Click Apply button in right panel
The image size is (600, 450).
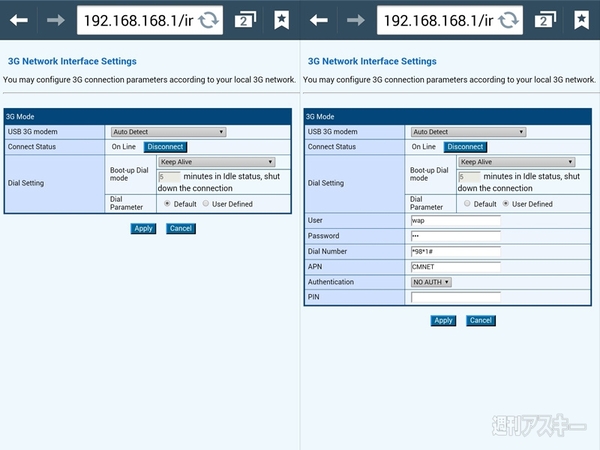pos(443,320)
